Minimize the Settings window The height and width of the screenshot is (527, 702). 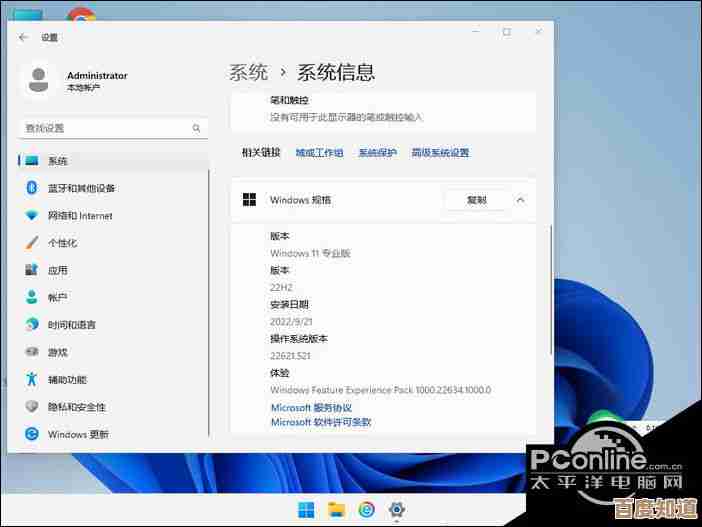tap(476, 32)
